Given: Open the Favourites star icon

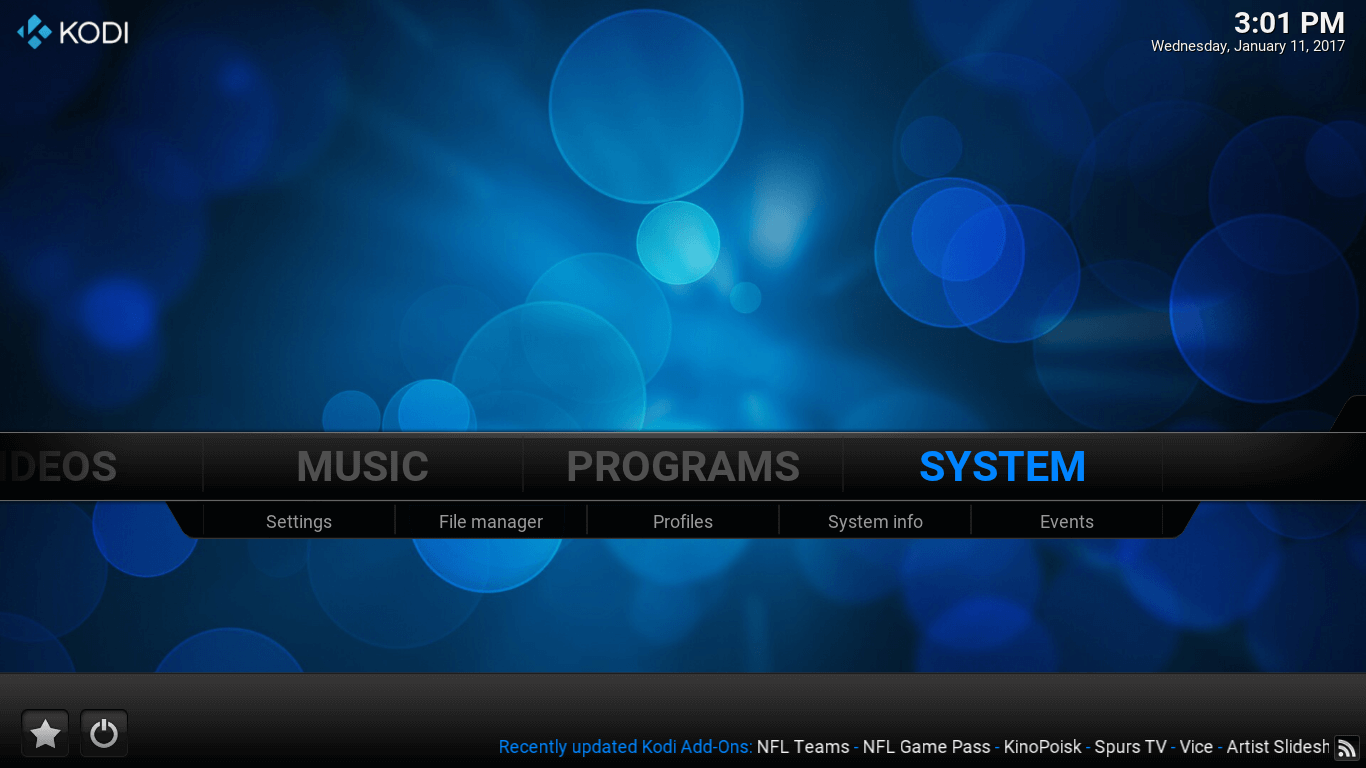Looking at the screenshot, I should click(45, 734).
